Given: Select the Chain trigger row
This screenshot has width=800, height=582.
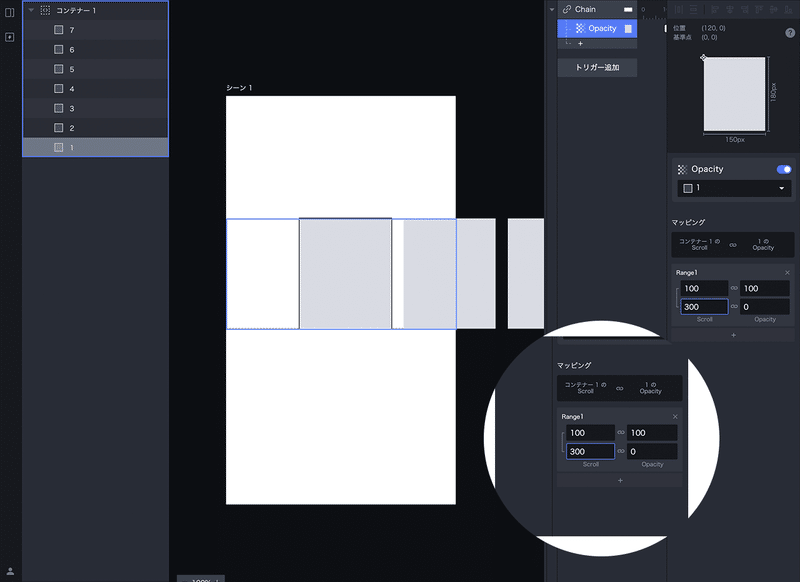Looking at the screenshot, I should click(x=597, y=9).
